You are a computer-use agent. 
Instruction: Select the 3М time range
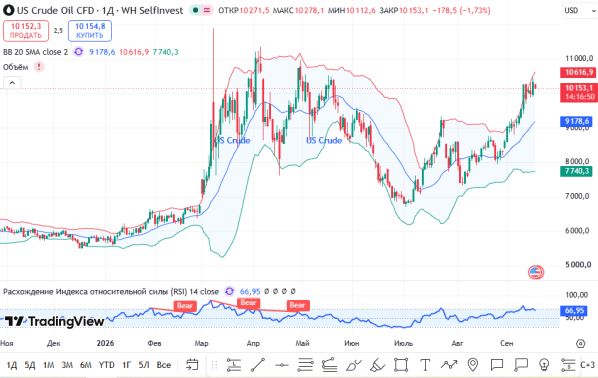67,365
